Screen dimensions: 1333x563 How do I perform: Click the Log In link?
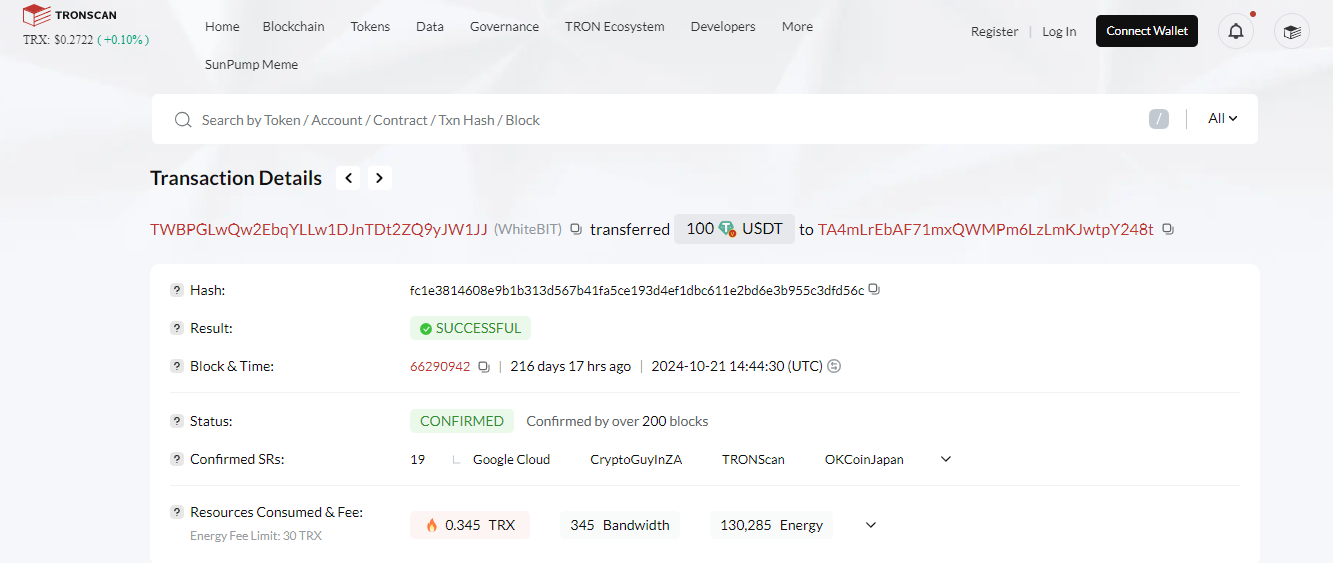1059,32
